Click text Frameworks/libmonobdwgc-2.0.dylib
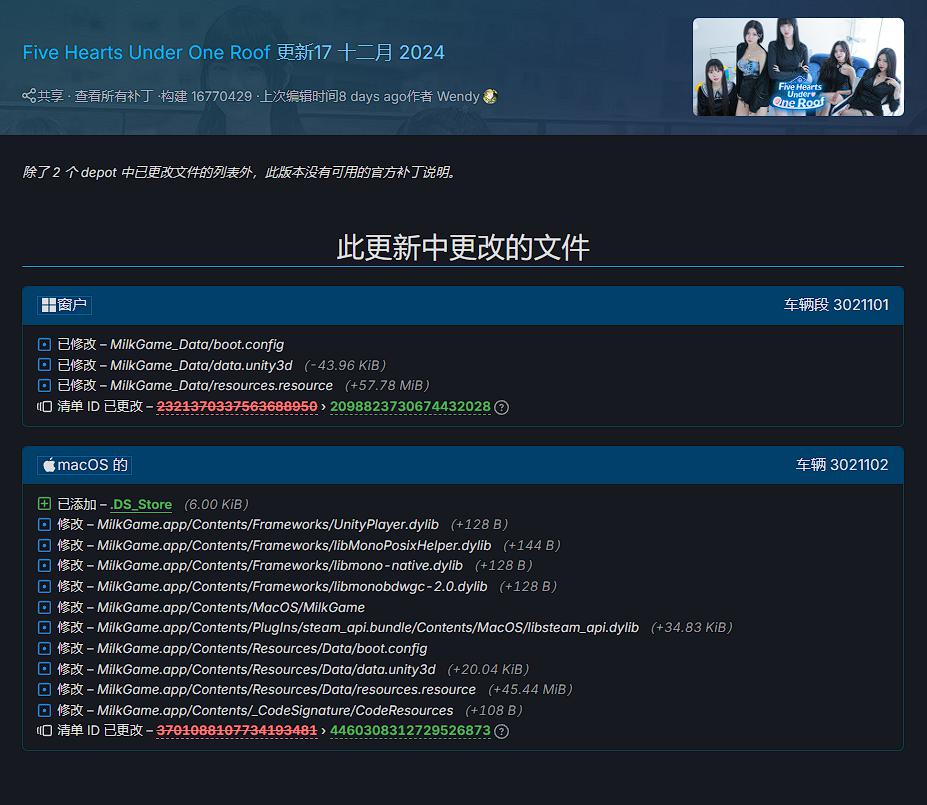The image size is (927, 805). coord(371,586)
